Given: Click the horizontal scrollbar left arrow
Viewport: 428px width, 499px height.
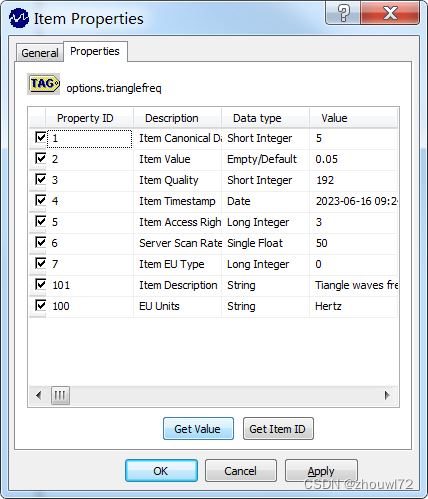Looking at the screenshot, I should (x=39, y=395).
